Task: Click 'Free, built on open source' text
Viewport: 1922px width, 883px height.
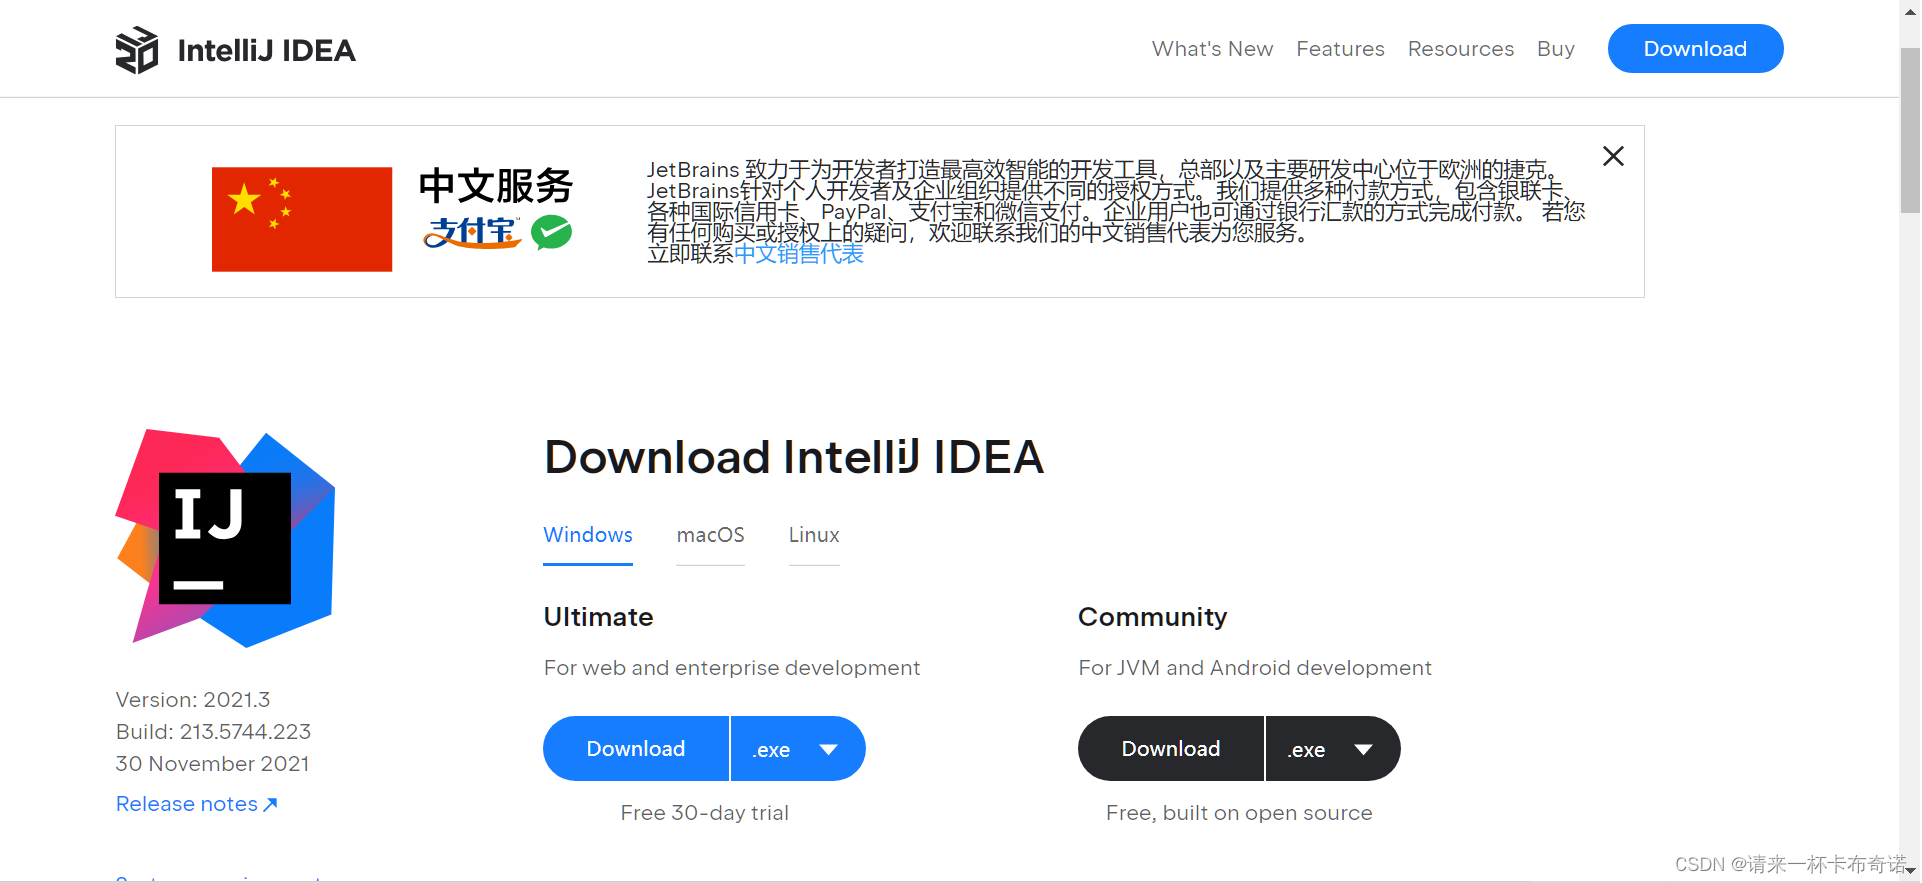Action: tap(1239, 813)
